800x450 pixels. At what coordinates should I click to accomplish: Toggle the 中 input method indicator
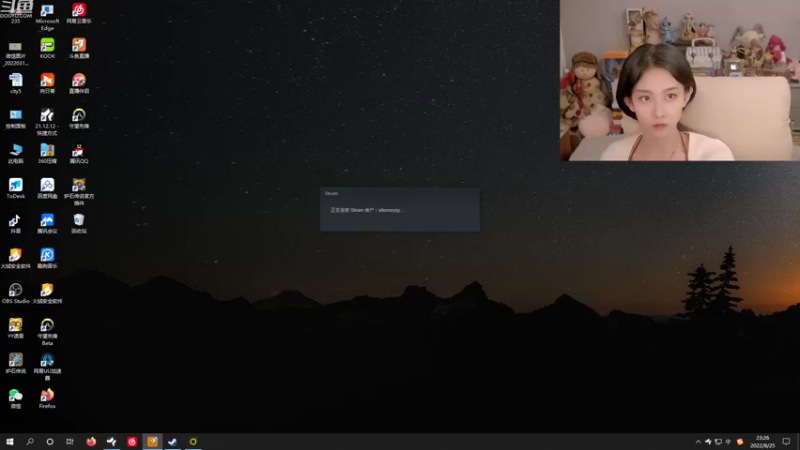(728, 442)
